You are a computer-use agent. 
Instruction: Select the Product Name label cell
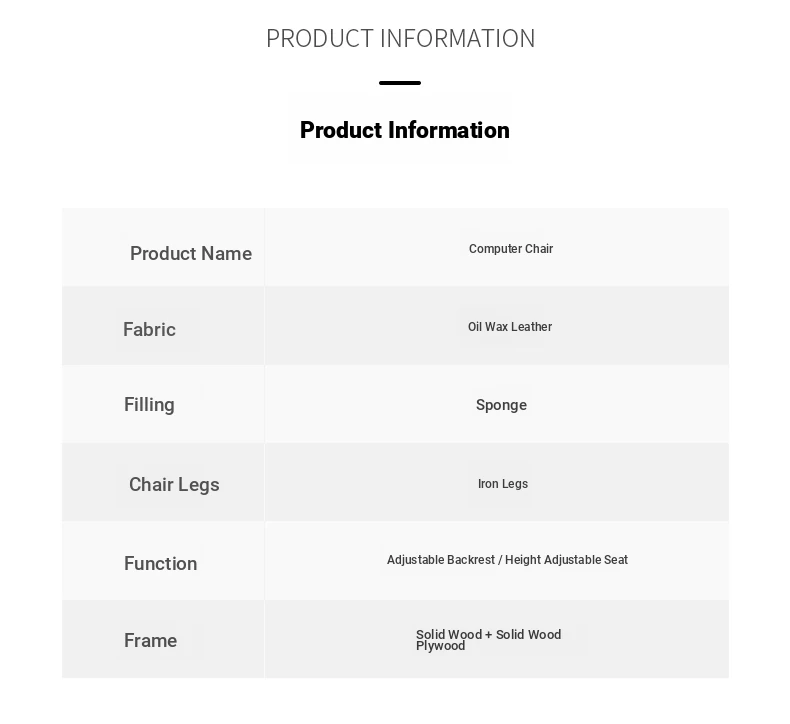(x=163, y=247)
